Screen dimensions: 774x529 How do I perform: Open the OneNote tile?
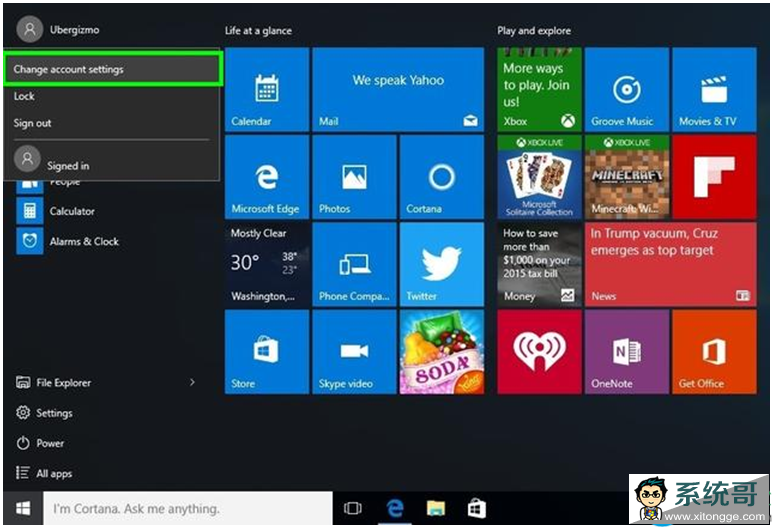point(626,351)
